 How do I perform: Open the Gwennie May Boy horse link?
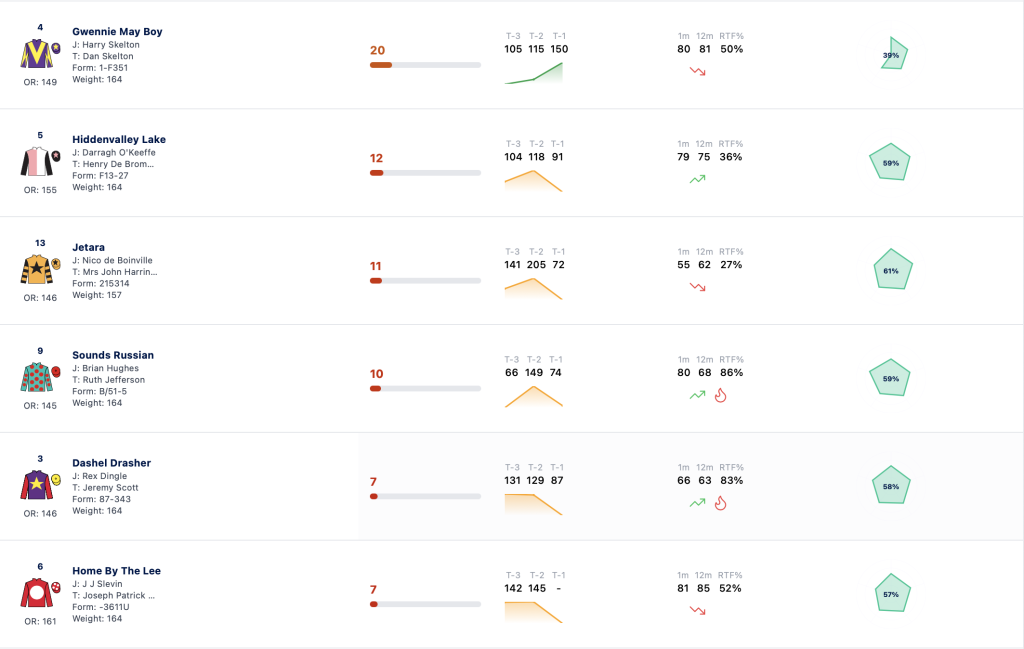pos(117,31)
